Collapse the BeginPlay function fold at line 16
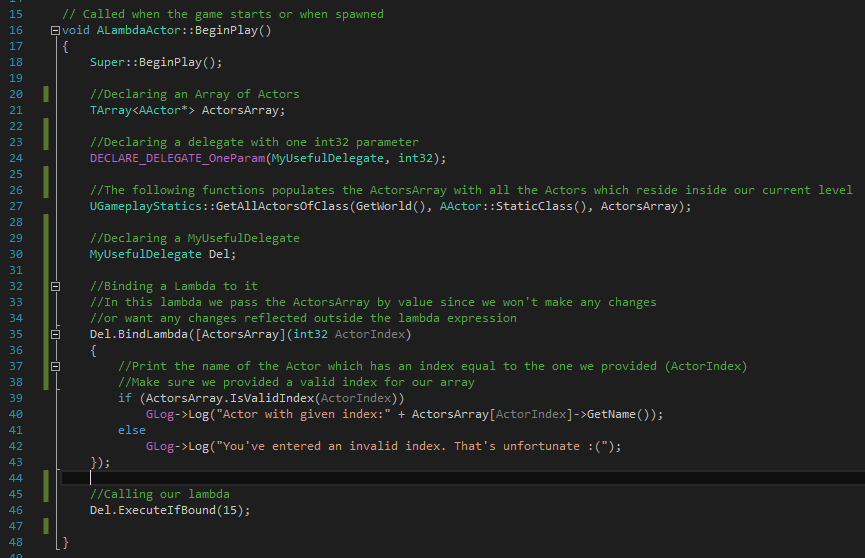Viewport: 865px width, 558px height. pos(55,30)
